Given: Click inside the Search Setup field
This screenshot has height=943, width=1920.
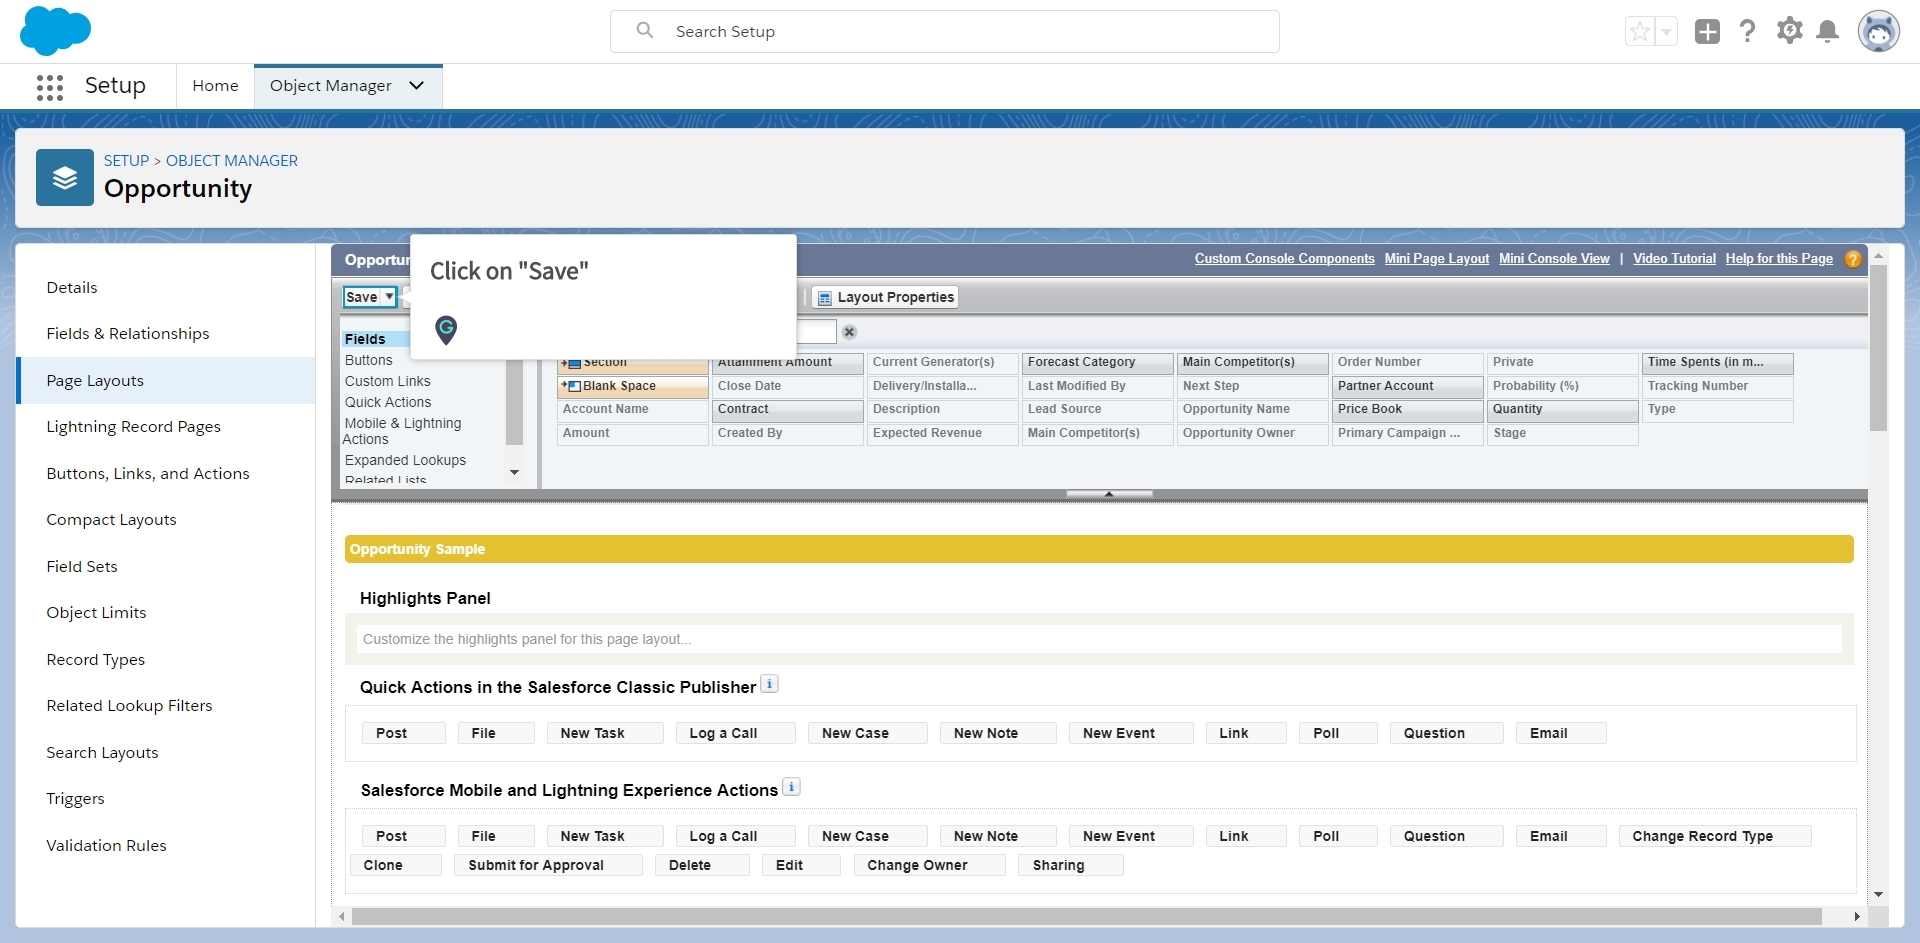Looking at the screenshot, I should click(944, 32).
